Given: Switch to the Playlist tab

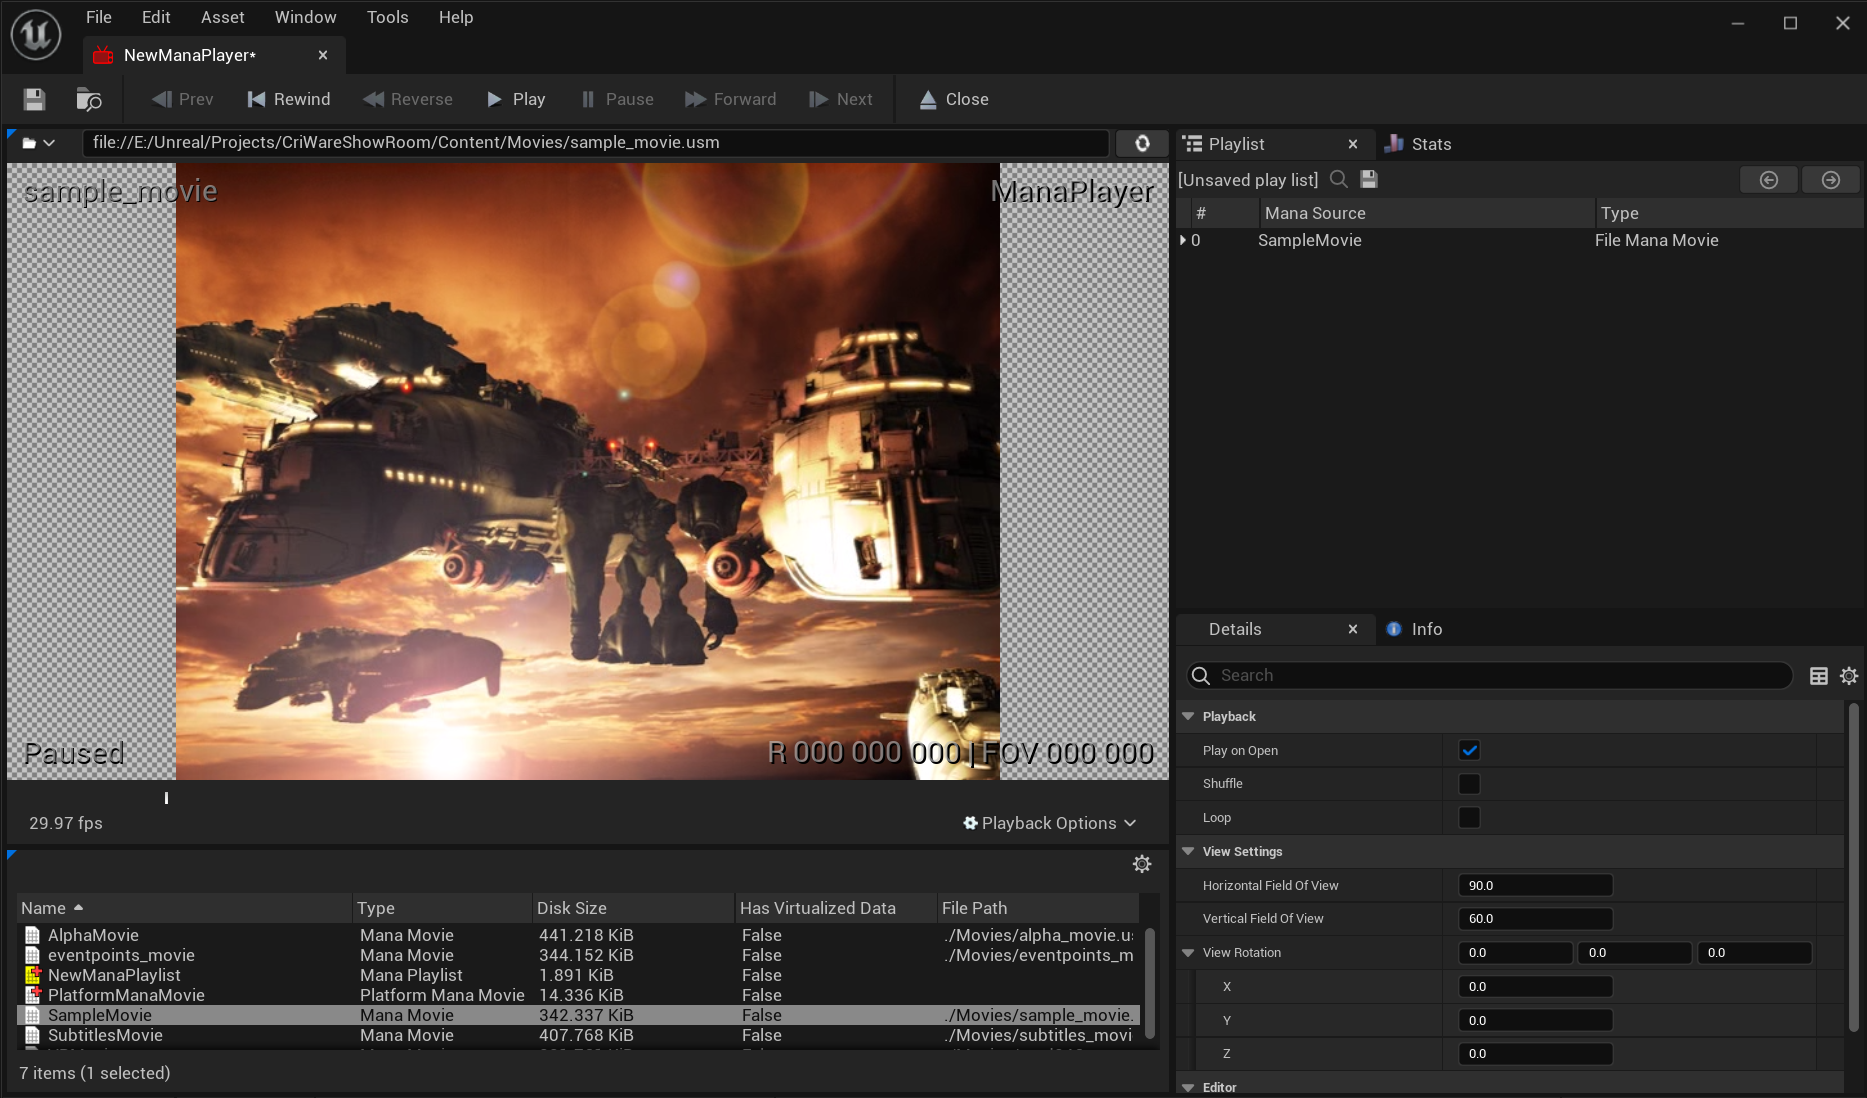Looking at the screenshot, I should (x=1236, y=144).
